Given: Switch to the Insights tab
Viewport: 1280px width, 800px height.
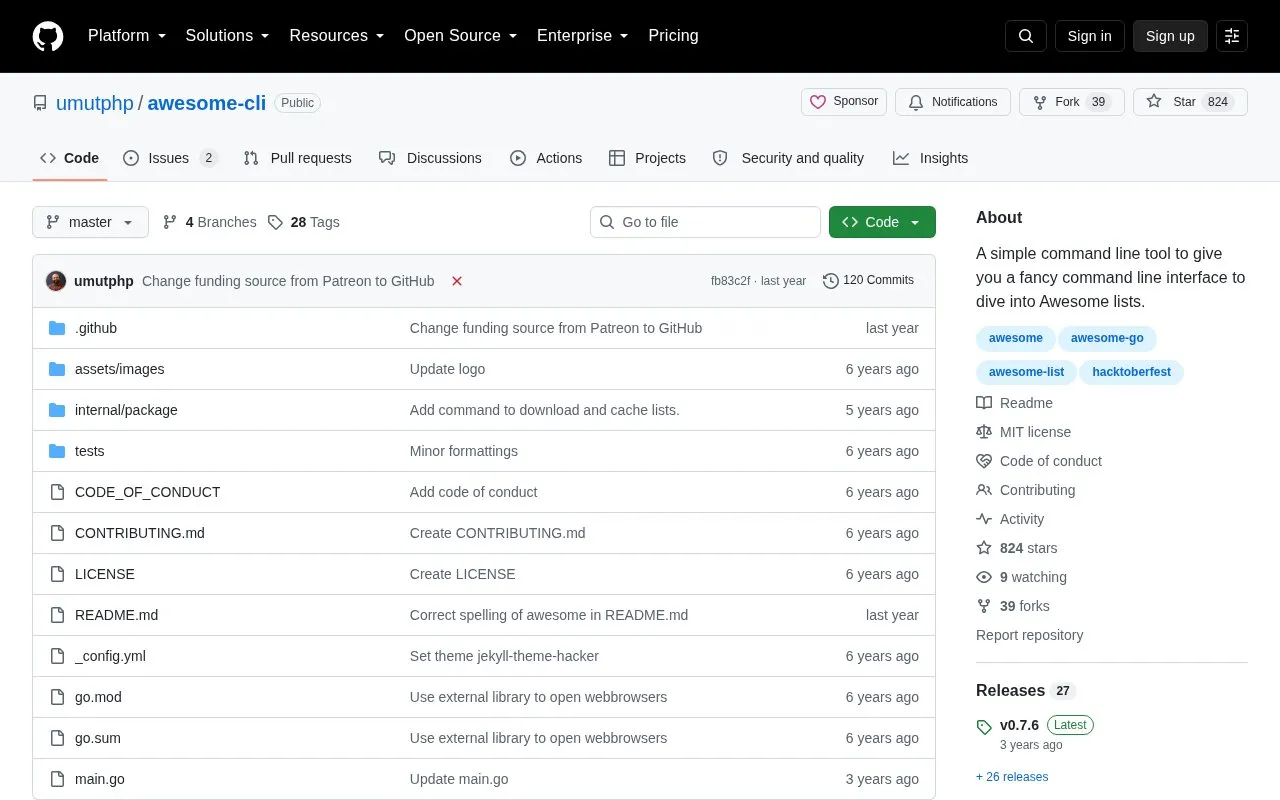Looking at the screenshot, I should (930, 158).
